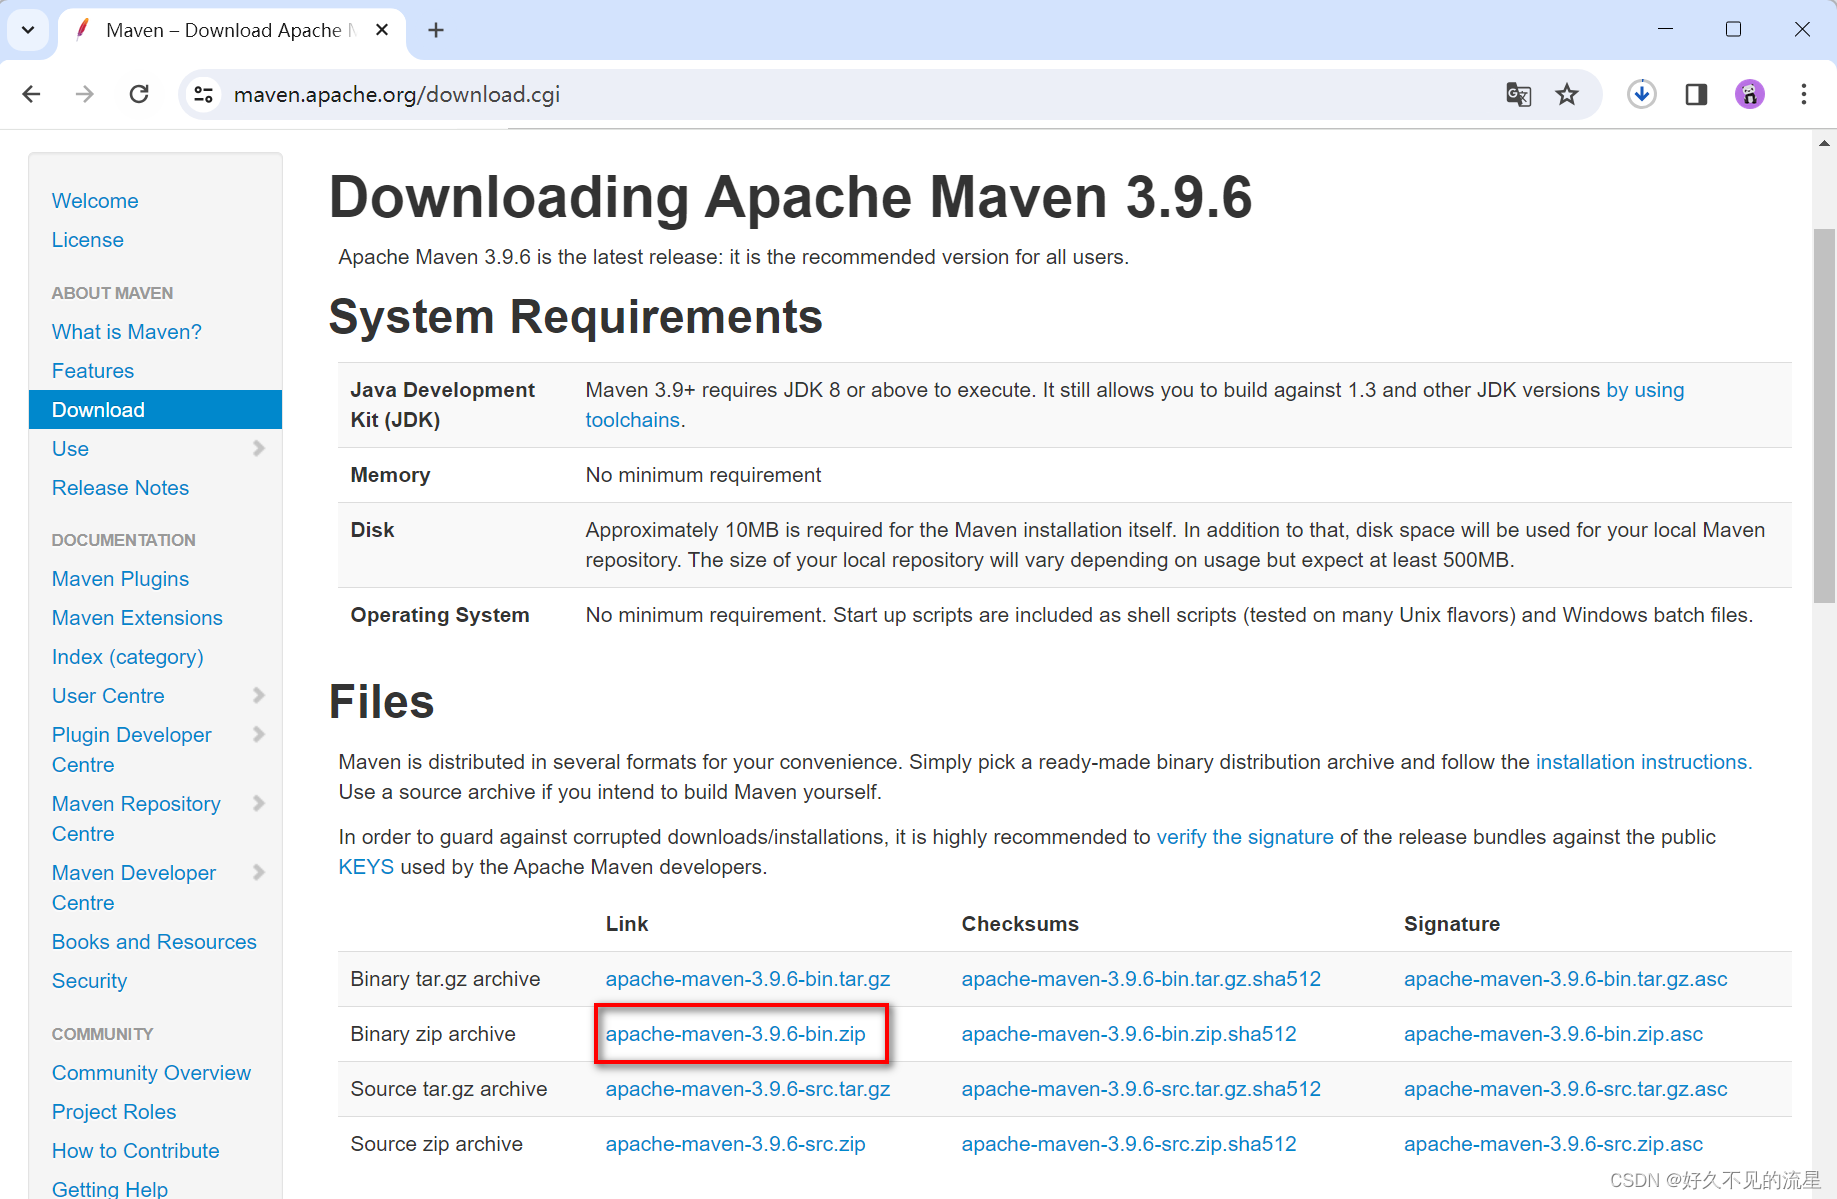
Task: Open Maven Plugins documentation link
Action: pos(120,579)
